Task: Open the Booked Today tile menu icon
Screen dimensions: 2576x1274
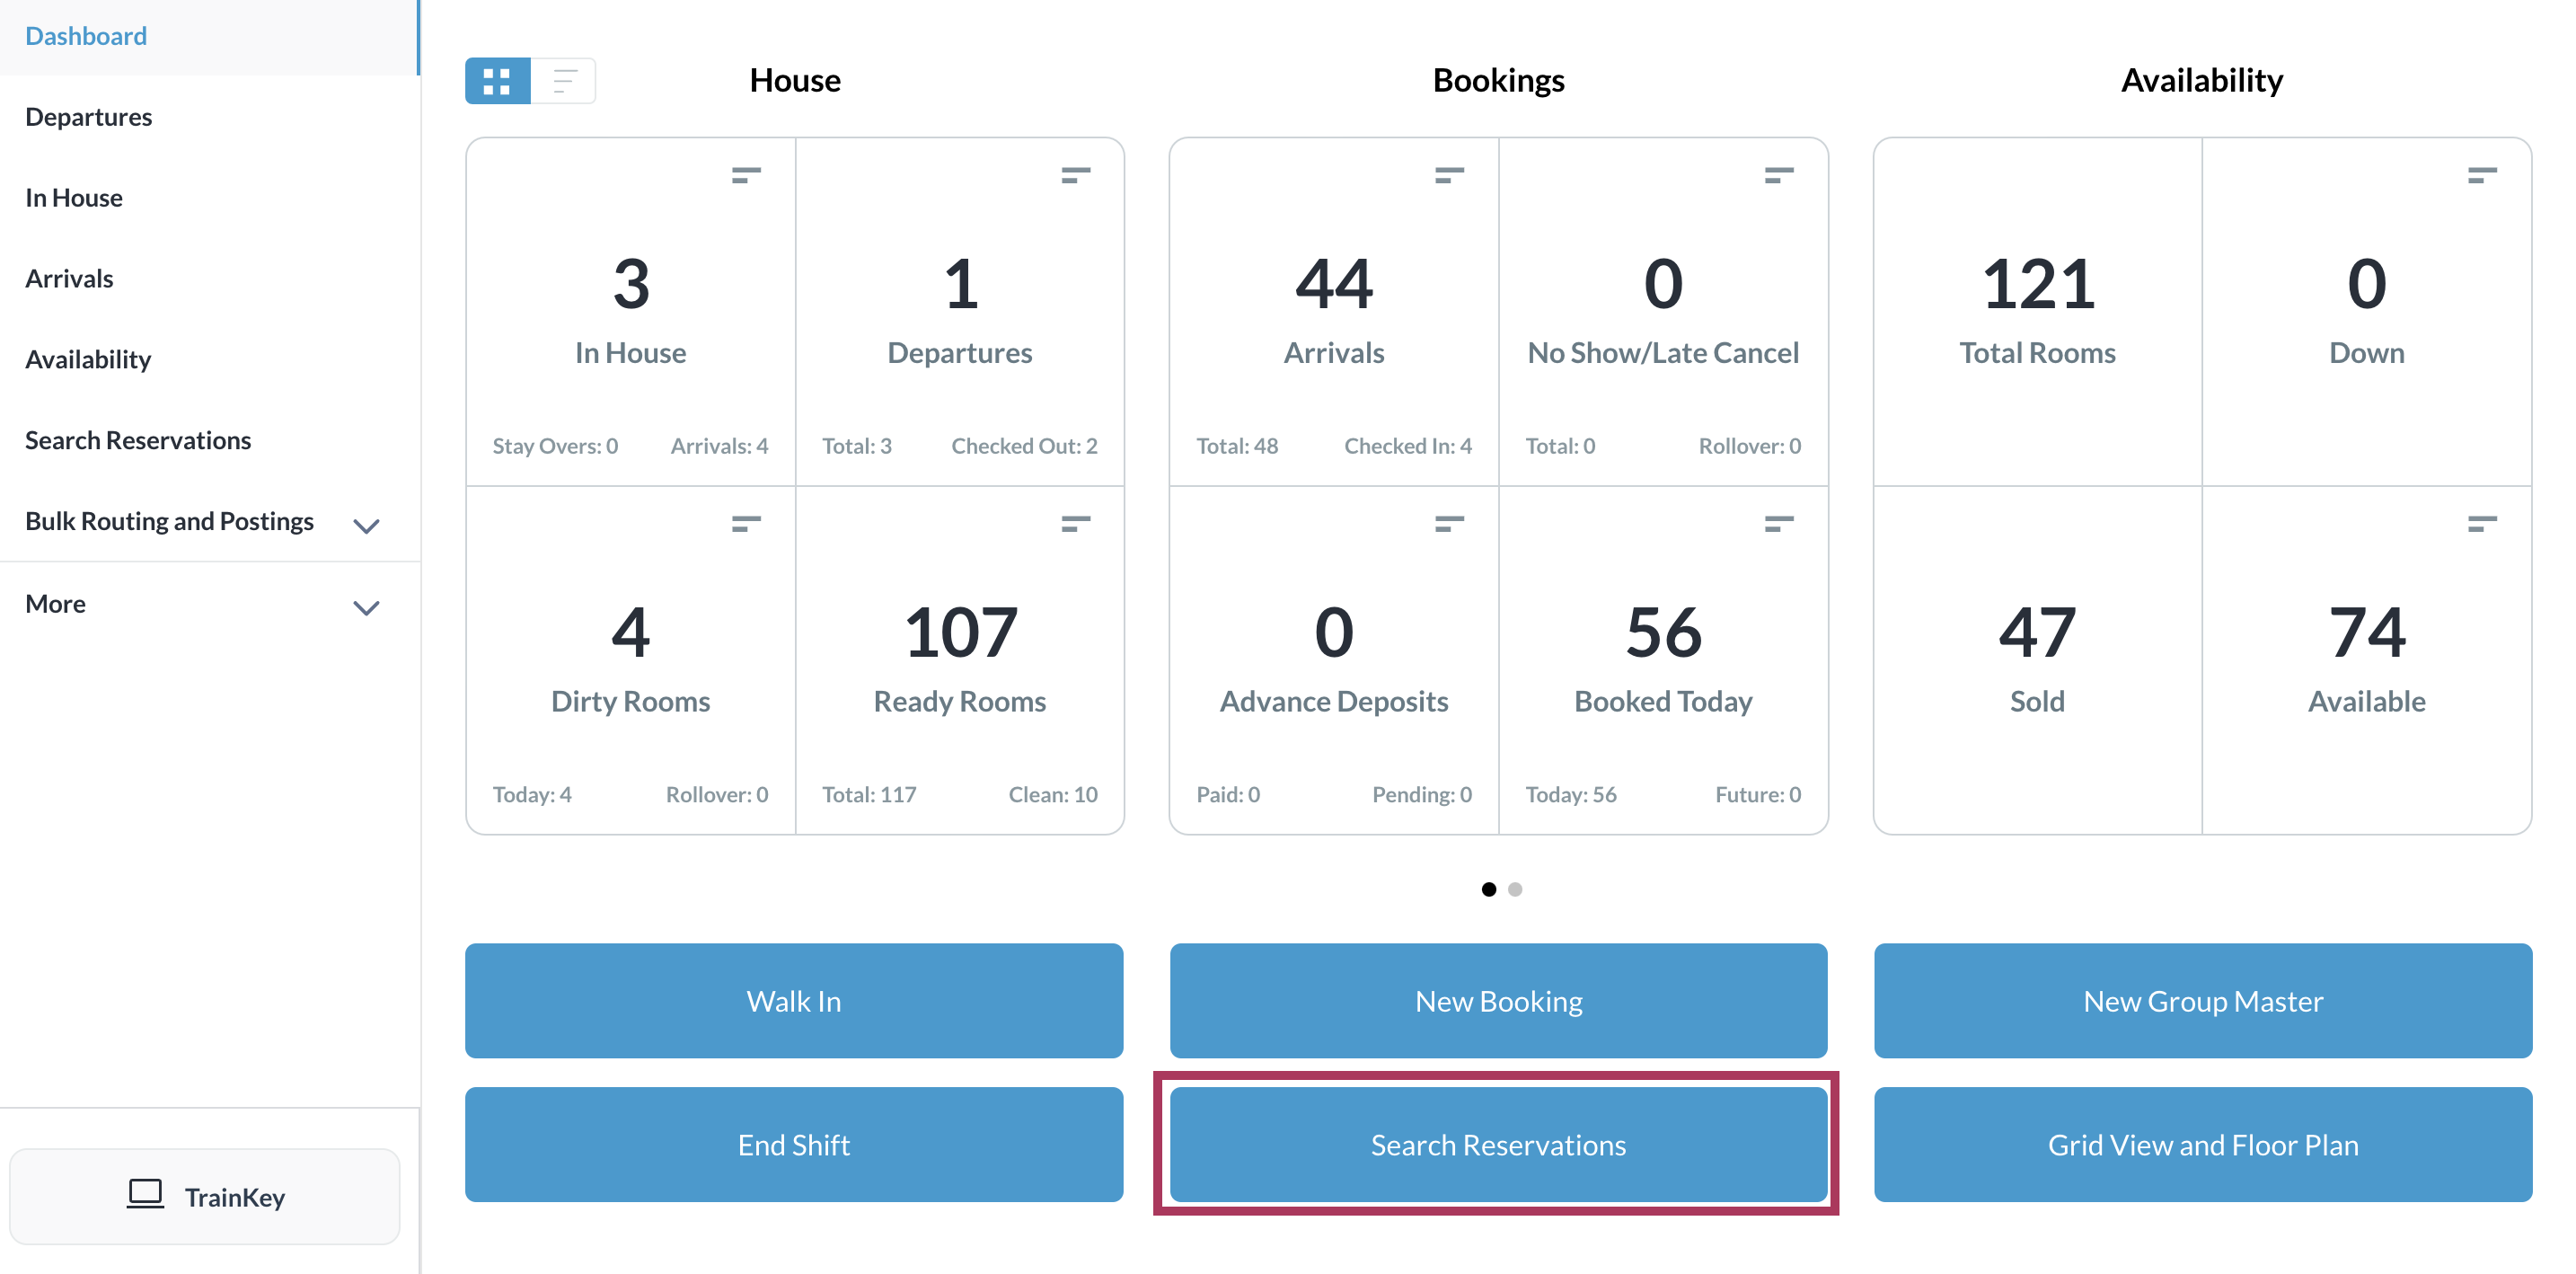Action: tap(1778, 524)
